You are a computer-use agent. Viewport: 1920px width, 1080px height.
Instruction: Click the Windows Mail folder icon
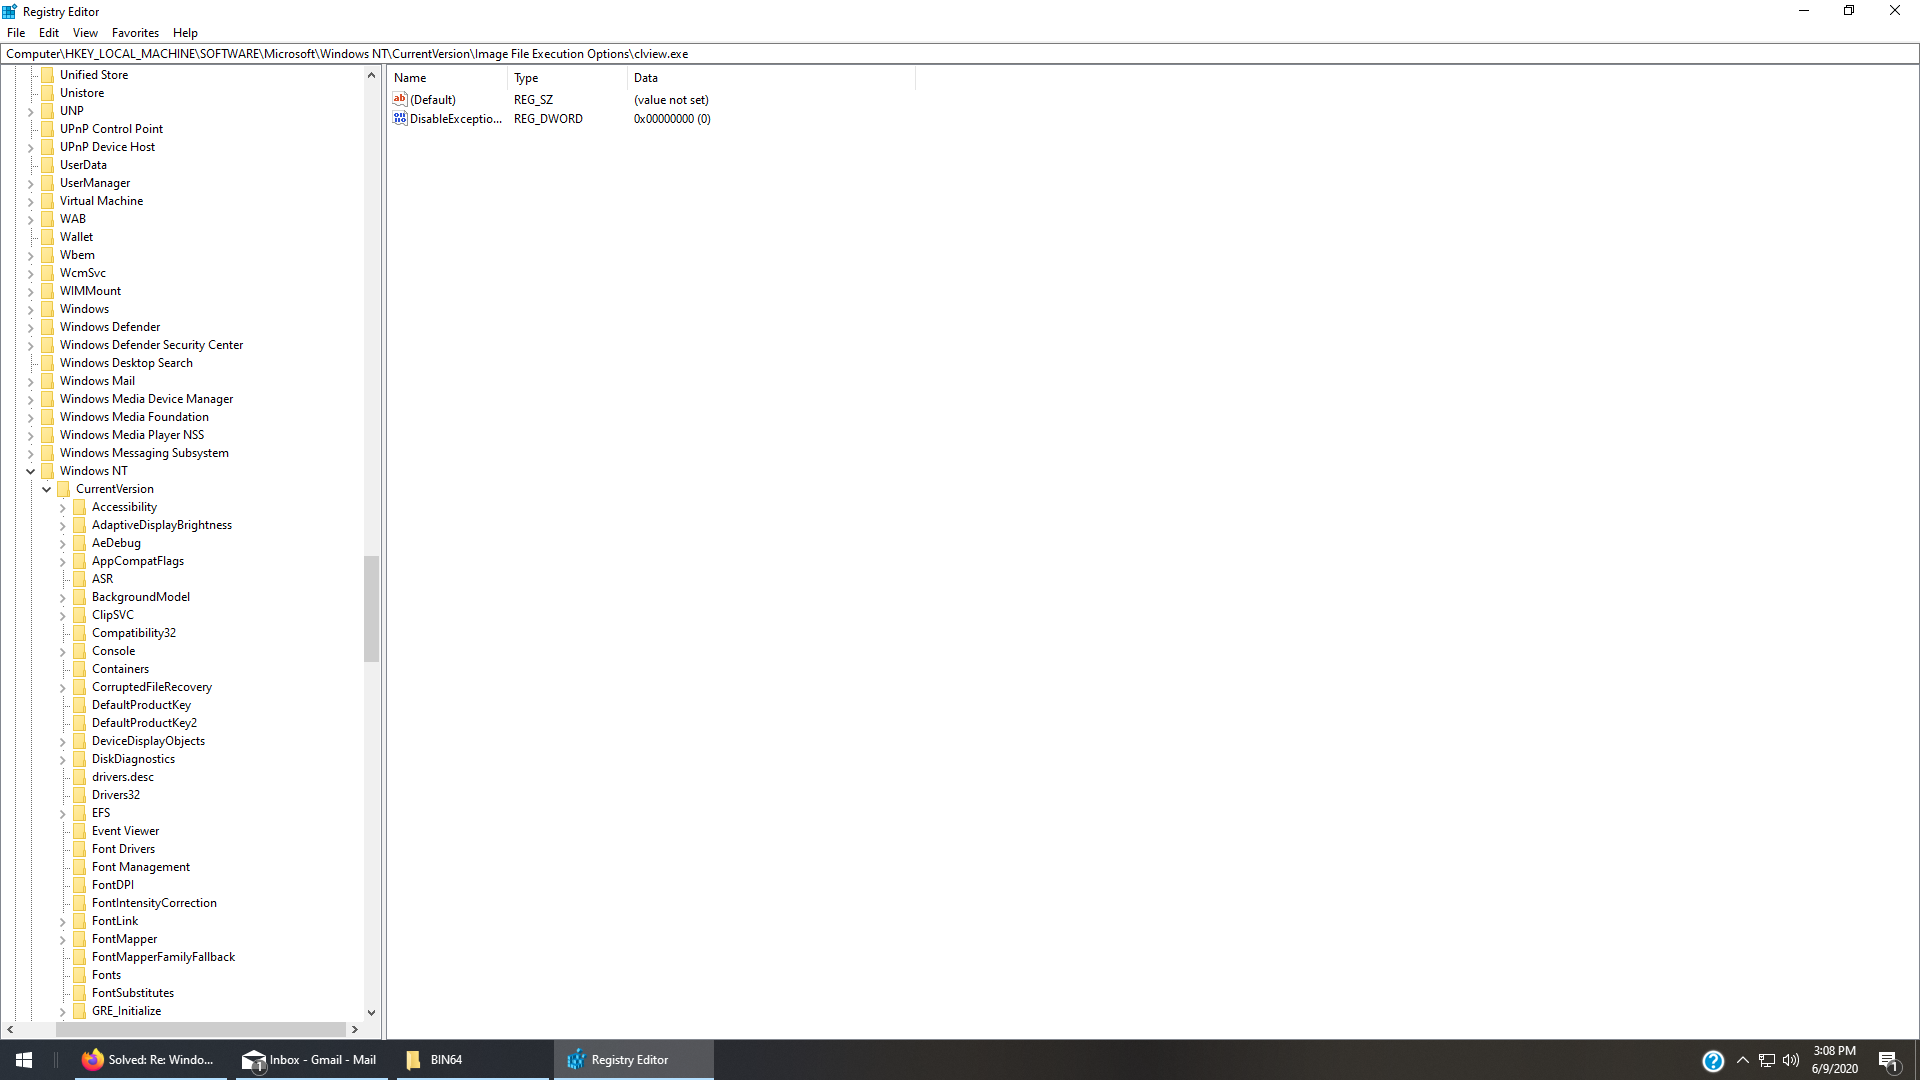tap(47, 381)
